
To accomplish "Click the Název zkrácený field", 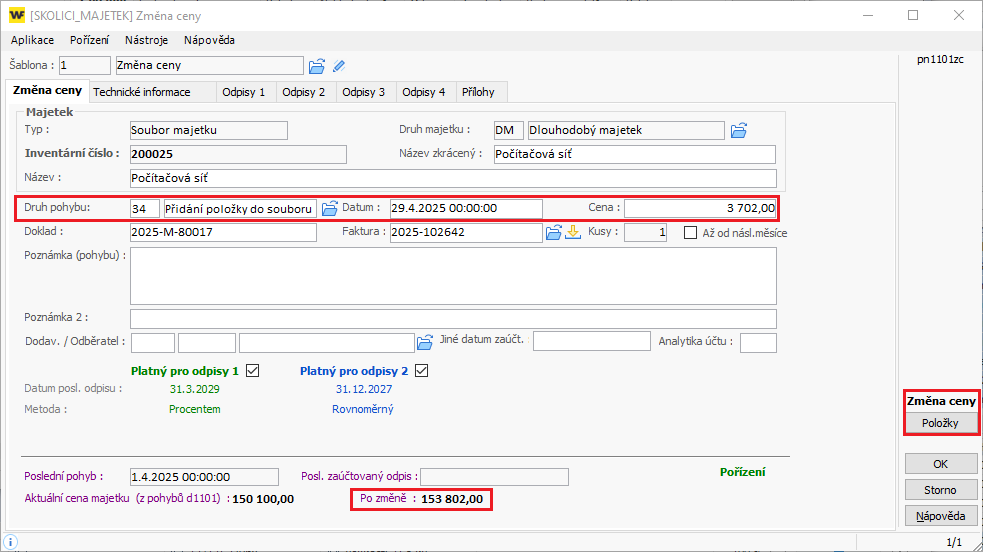I will pyautogui.click(x=634, y=154).
